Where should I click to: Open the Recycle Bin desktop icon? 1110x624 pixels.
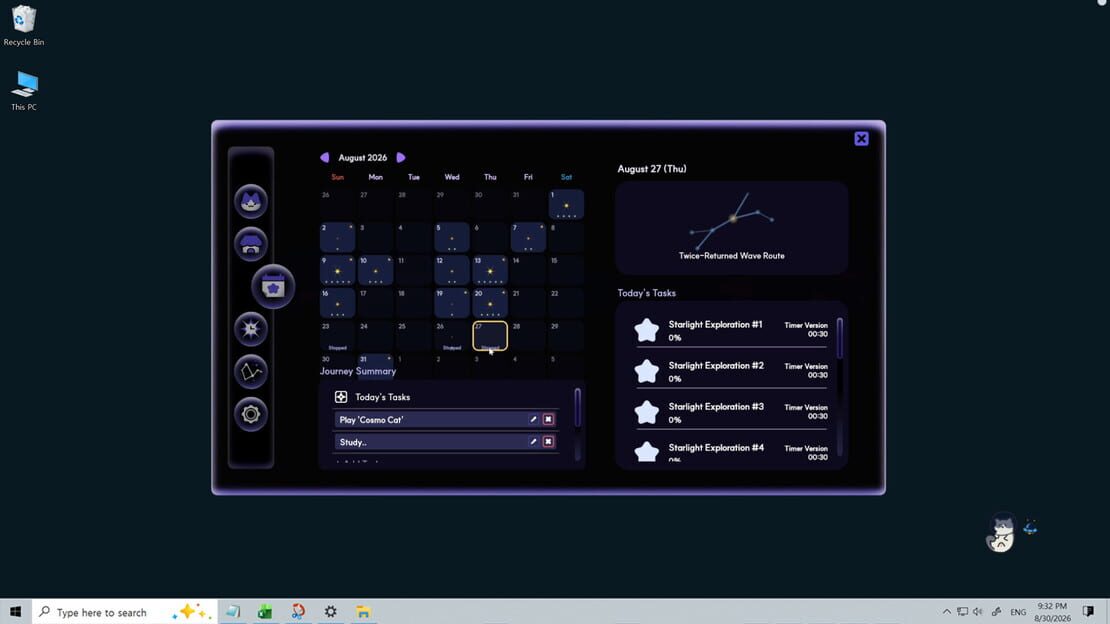tap(23, 25)
